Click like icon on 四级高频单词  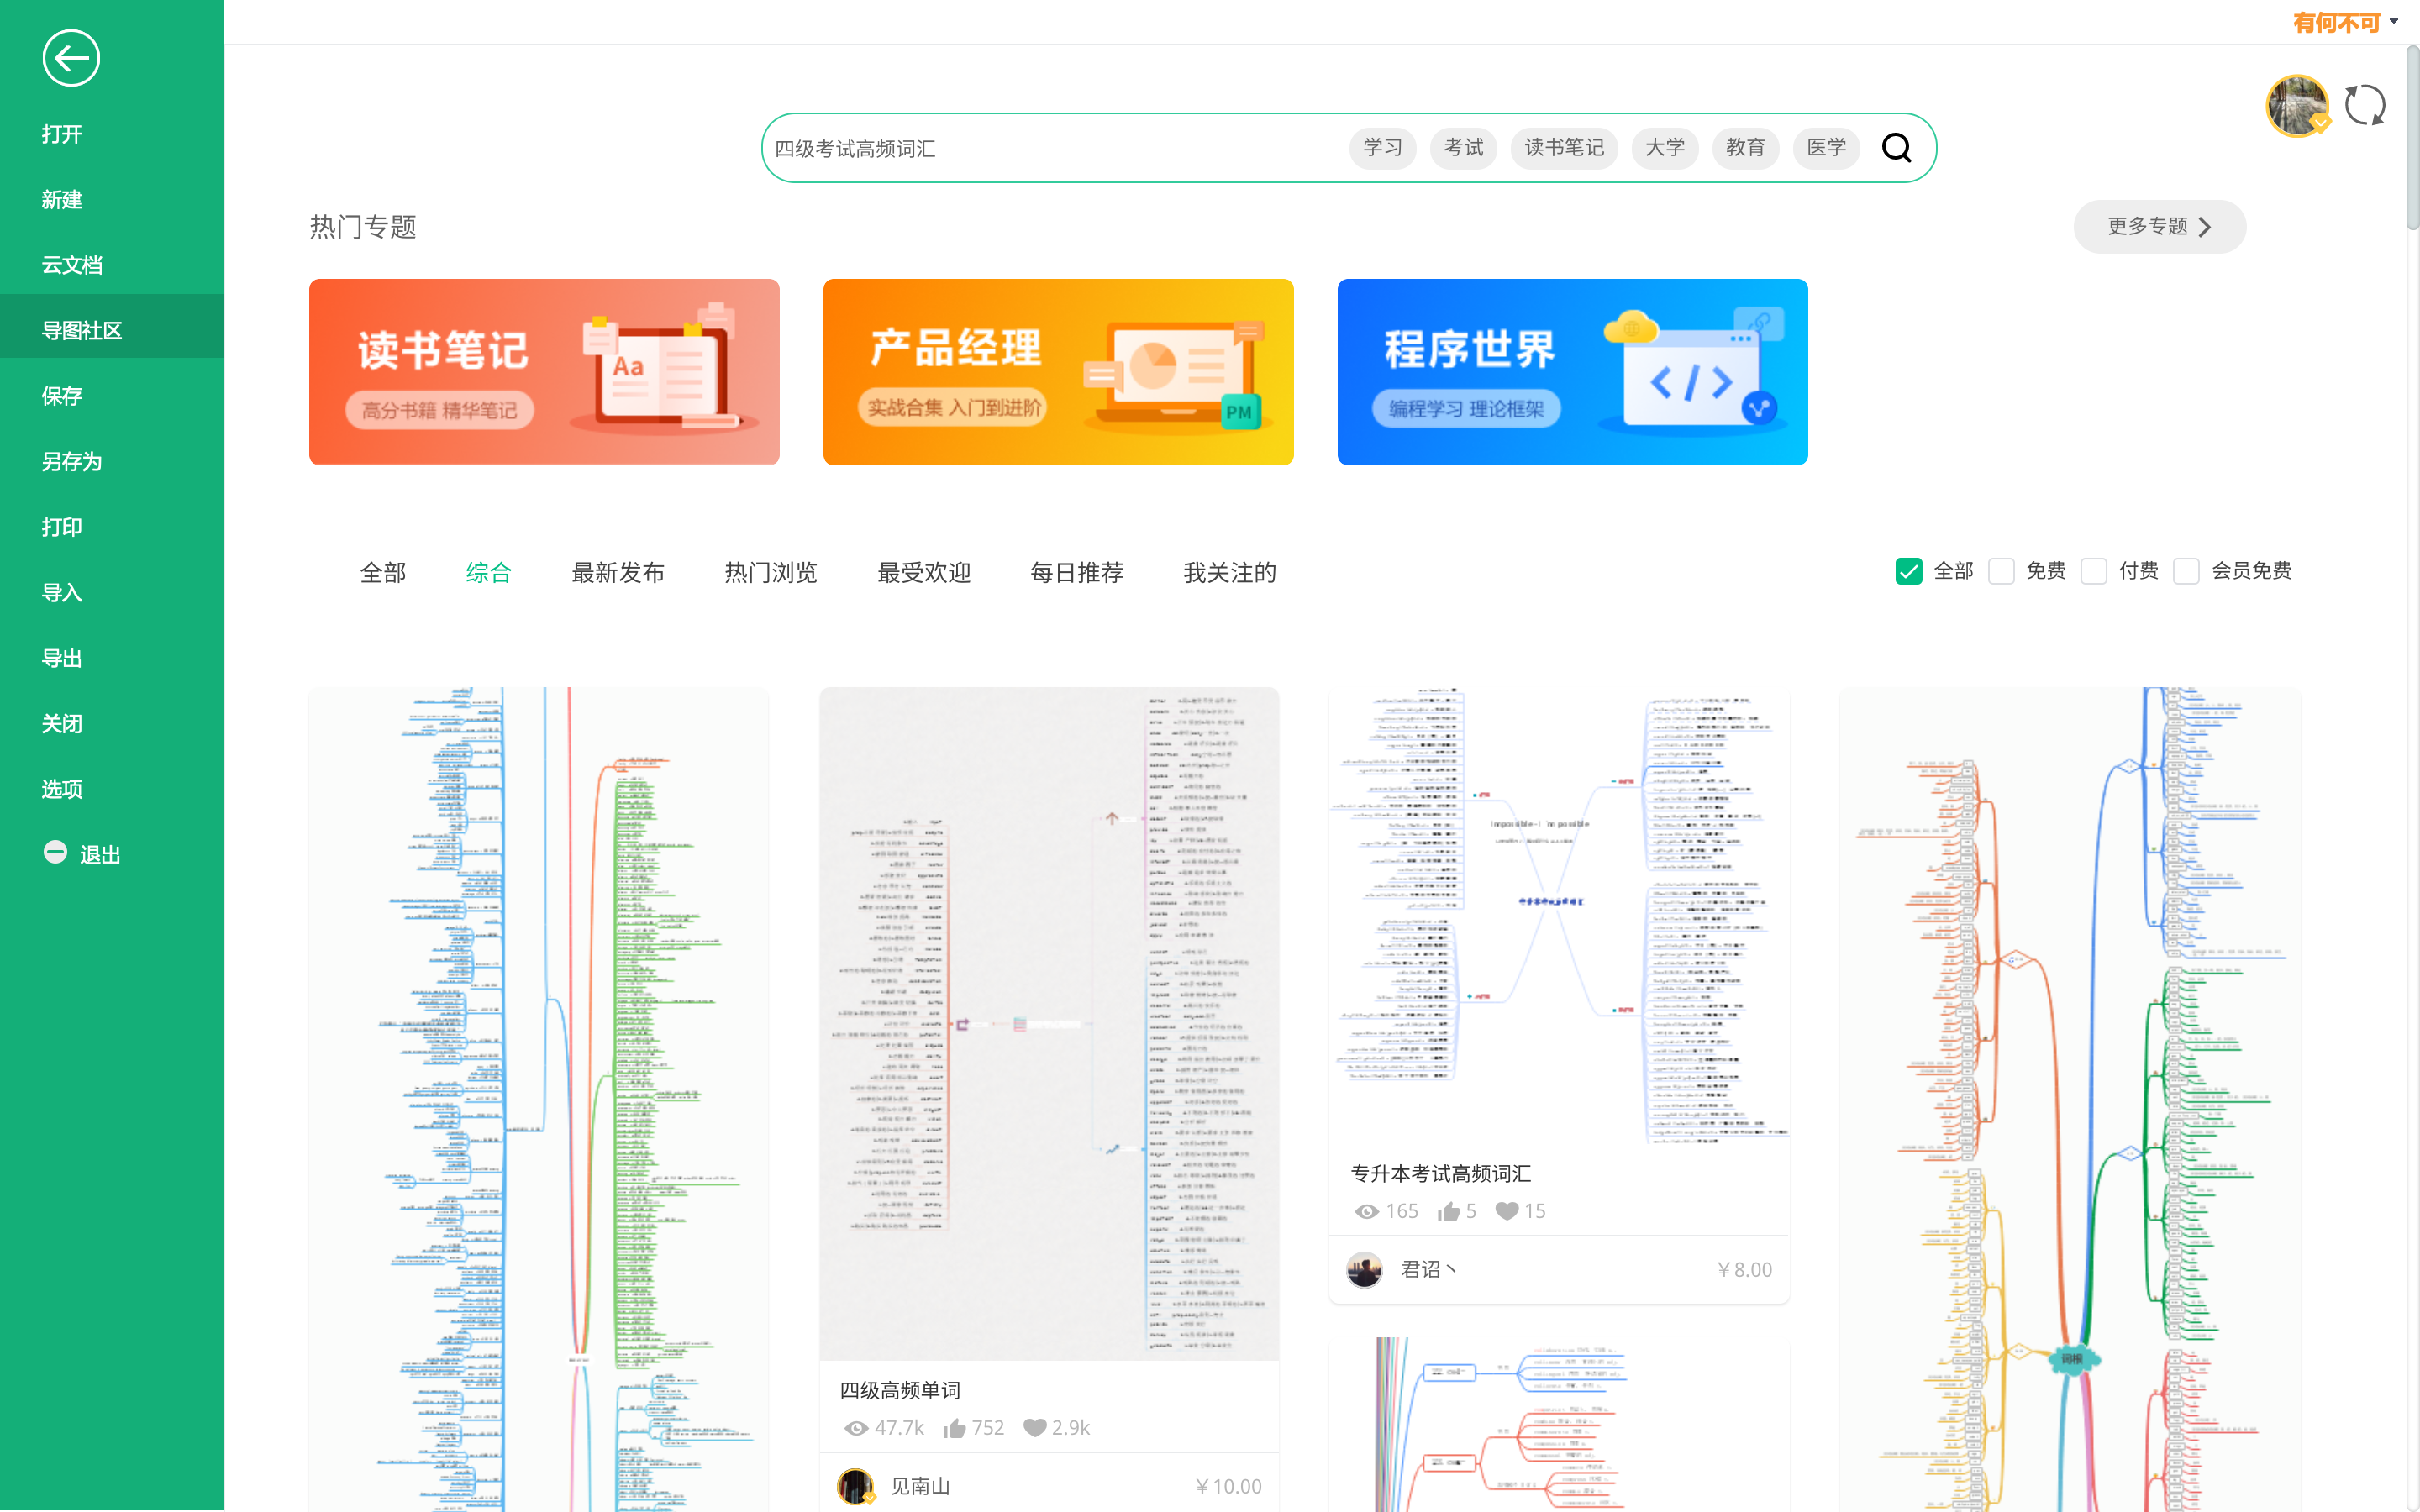coord(955,1428)
